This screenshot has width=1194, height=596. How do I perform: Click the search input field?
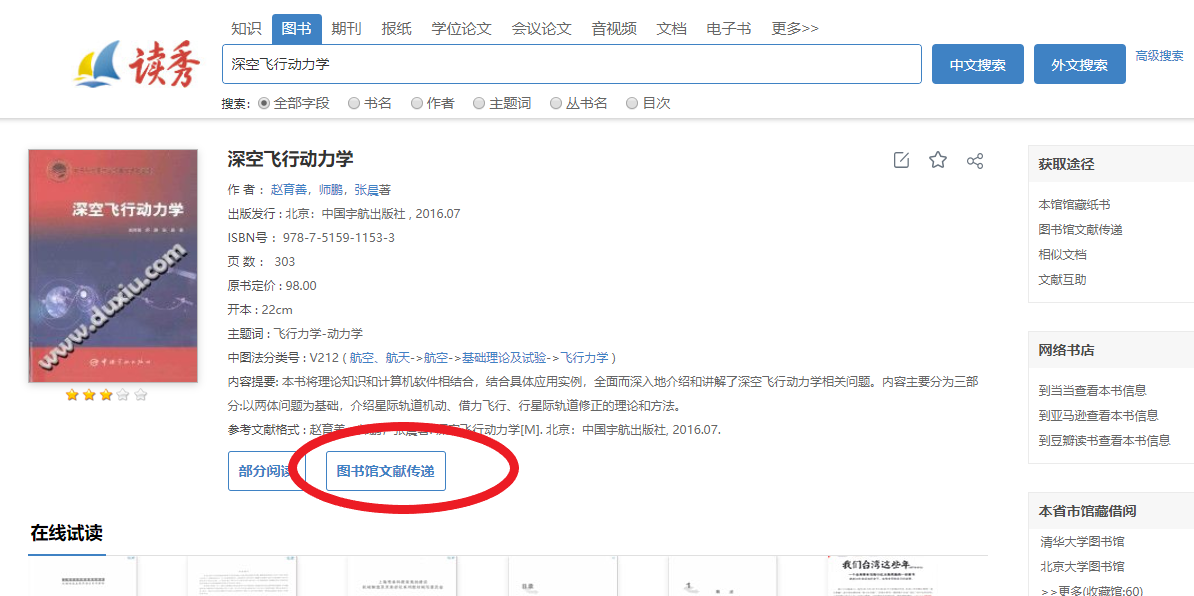click(570, 64)
